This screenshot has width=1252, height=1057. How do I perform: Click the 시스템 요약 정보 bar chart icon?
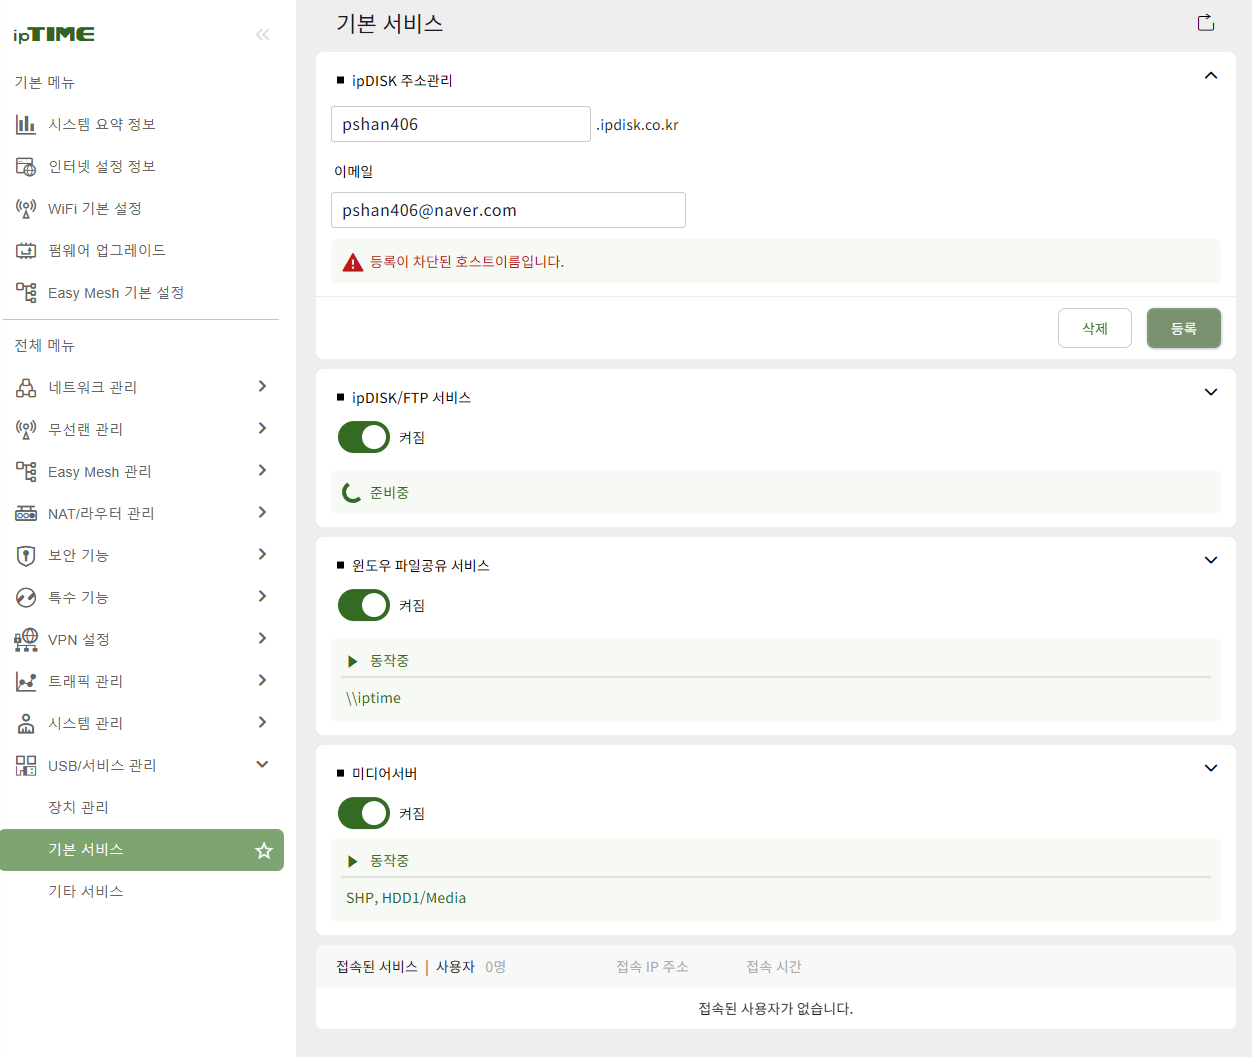tap(26, 124)
